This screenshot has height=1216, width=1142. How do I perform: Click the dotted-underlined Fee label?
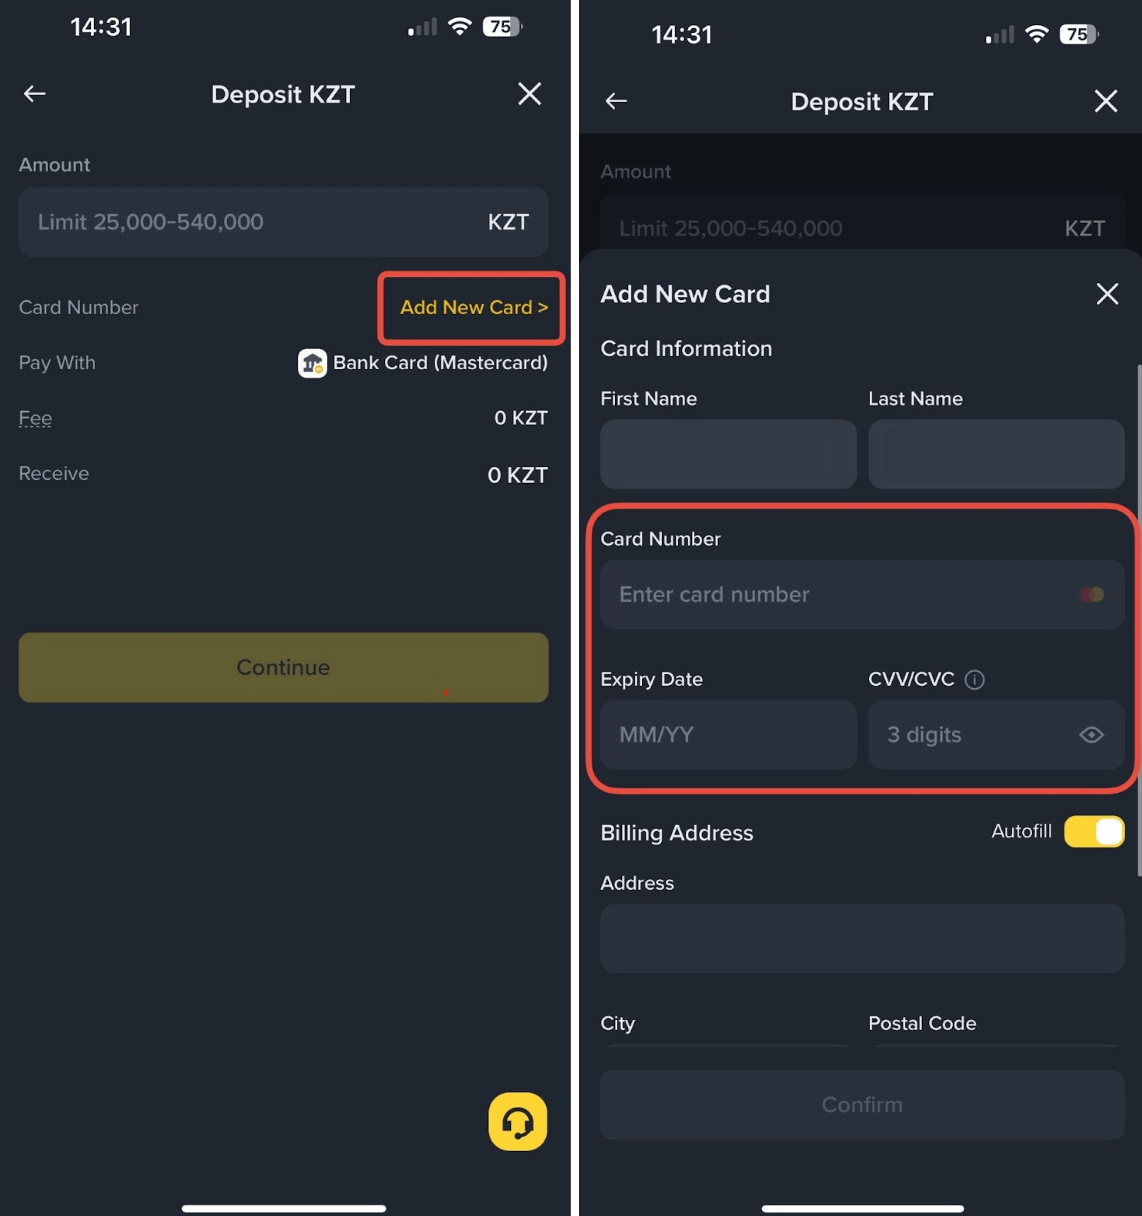pos(35,418)
